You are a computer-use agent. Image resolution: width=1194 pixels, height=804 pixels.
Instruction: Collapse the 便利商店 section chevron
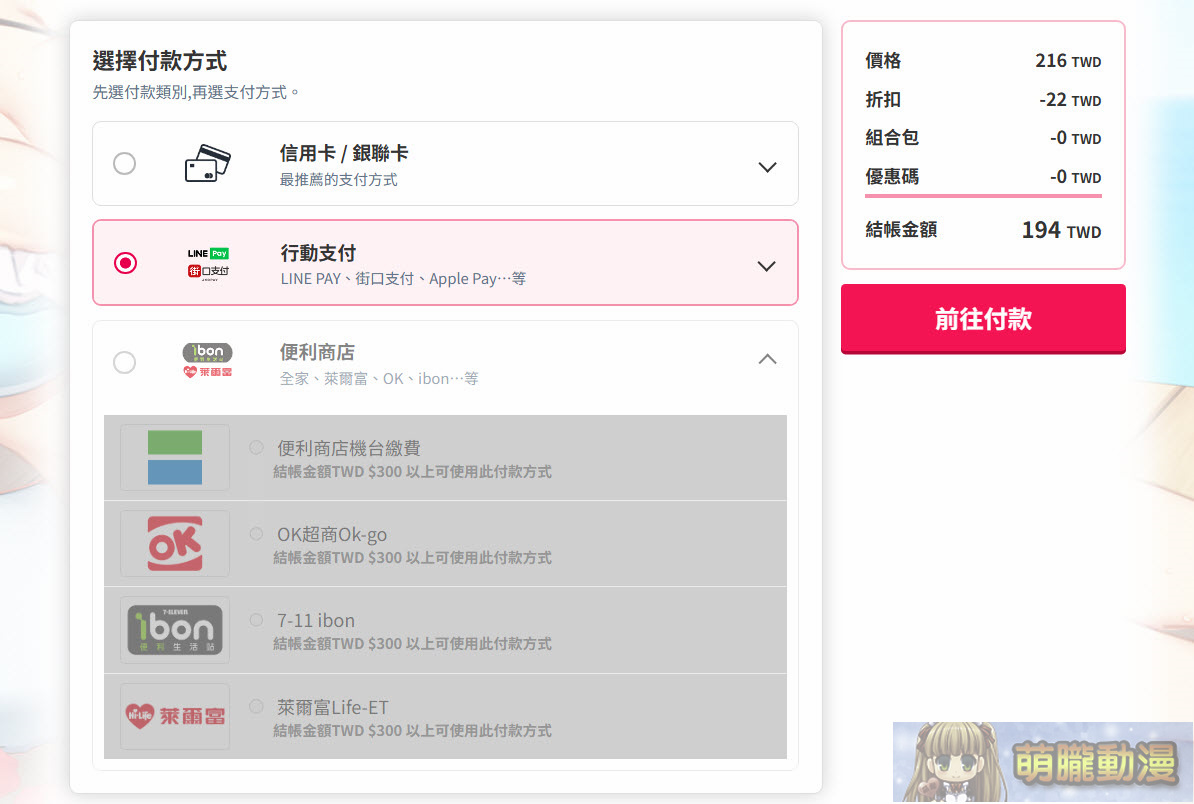768,359
